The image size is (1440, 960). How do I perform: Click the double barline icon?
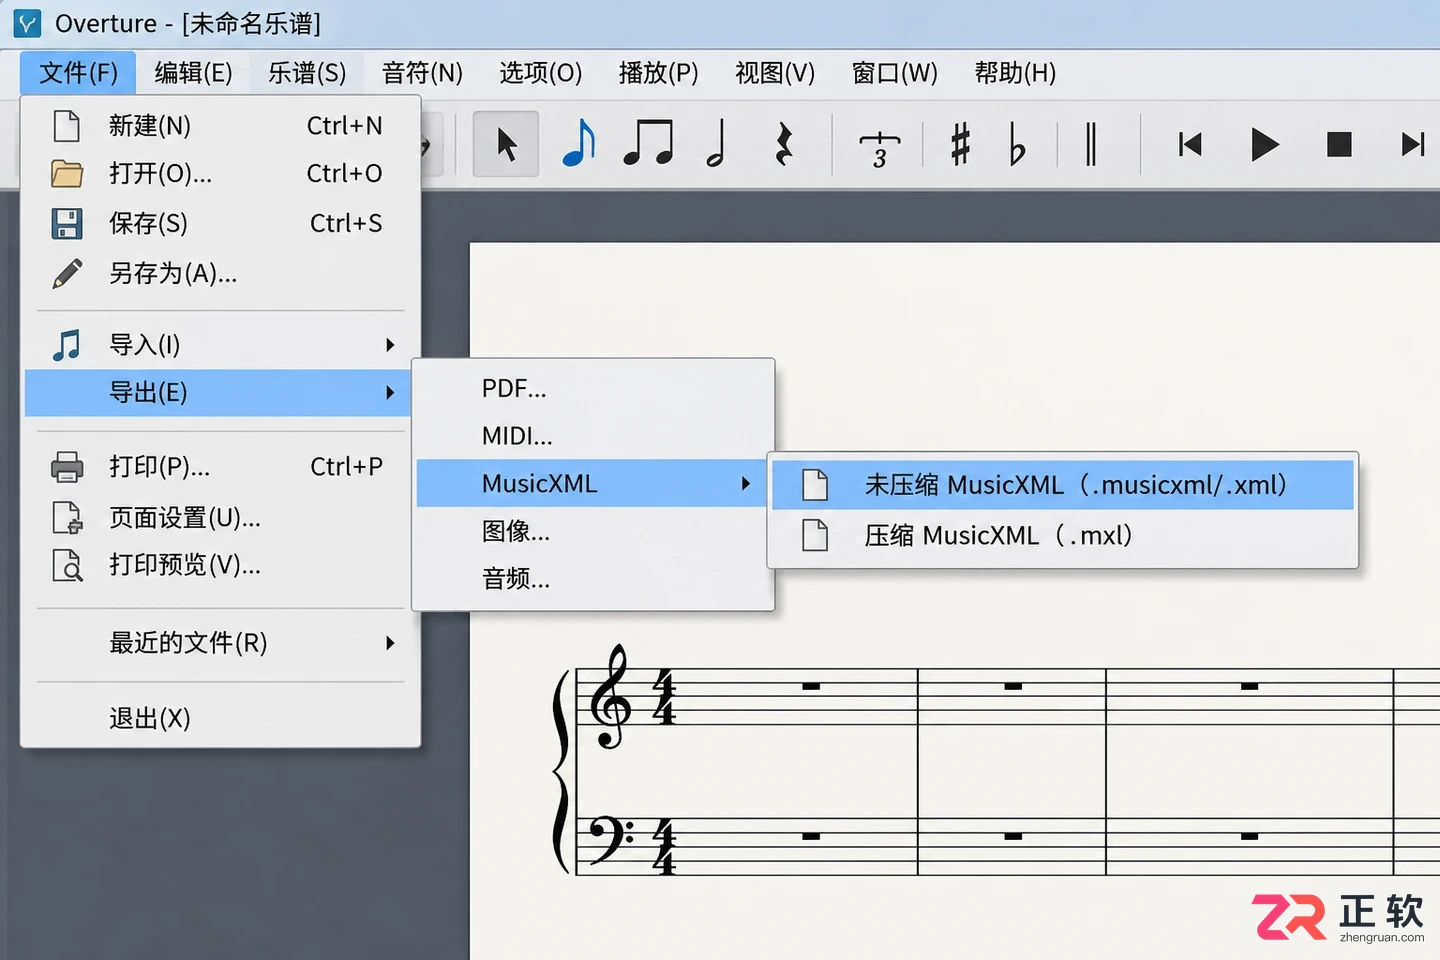pos(1091,144)
